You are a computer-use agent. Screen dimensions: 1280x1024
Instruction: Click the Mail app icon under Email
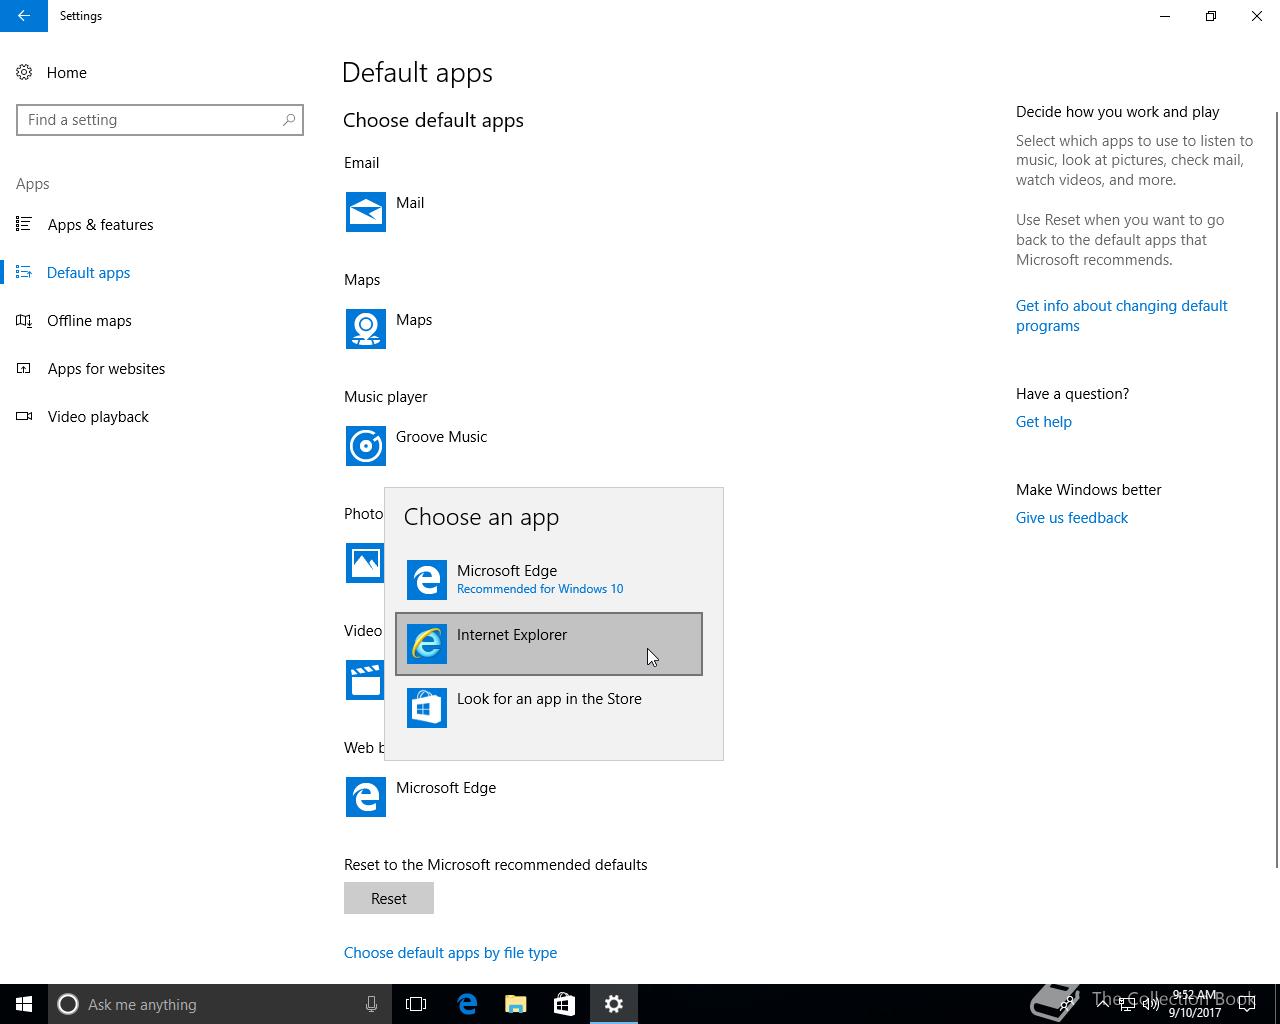click(366, 212)
